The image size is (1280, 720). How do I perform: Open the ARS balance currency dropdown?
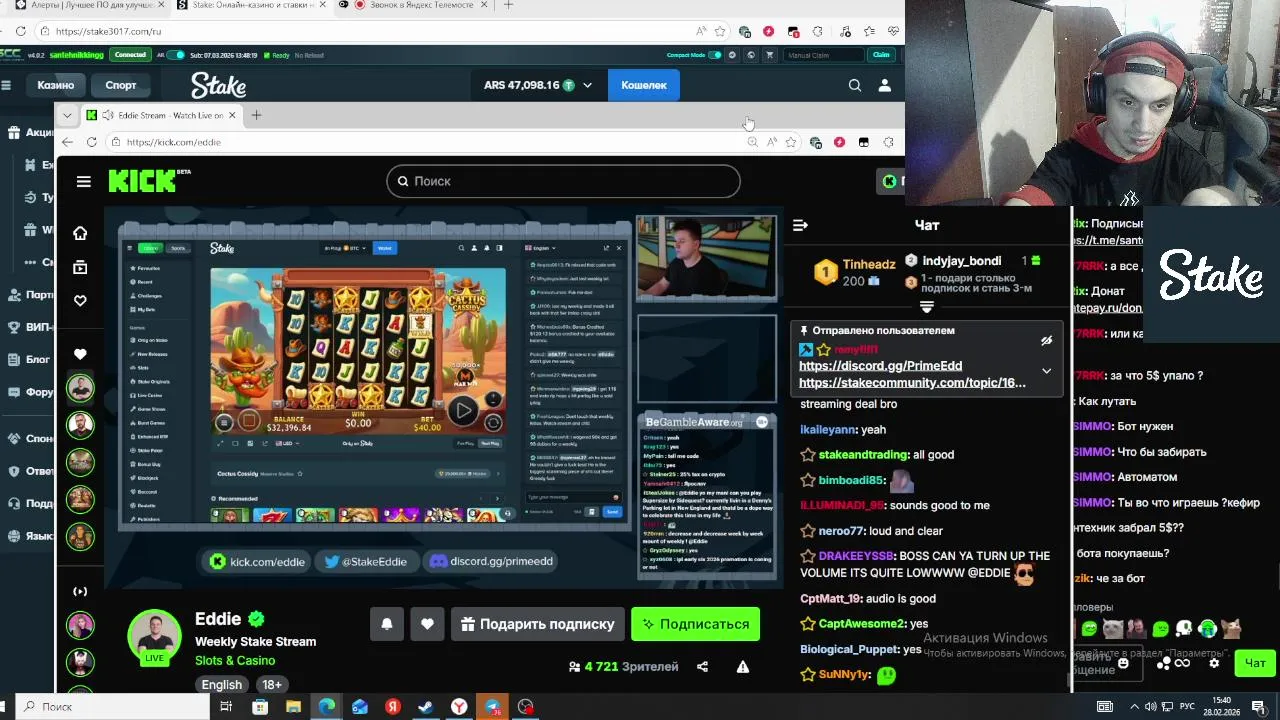587,85
